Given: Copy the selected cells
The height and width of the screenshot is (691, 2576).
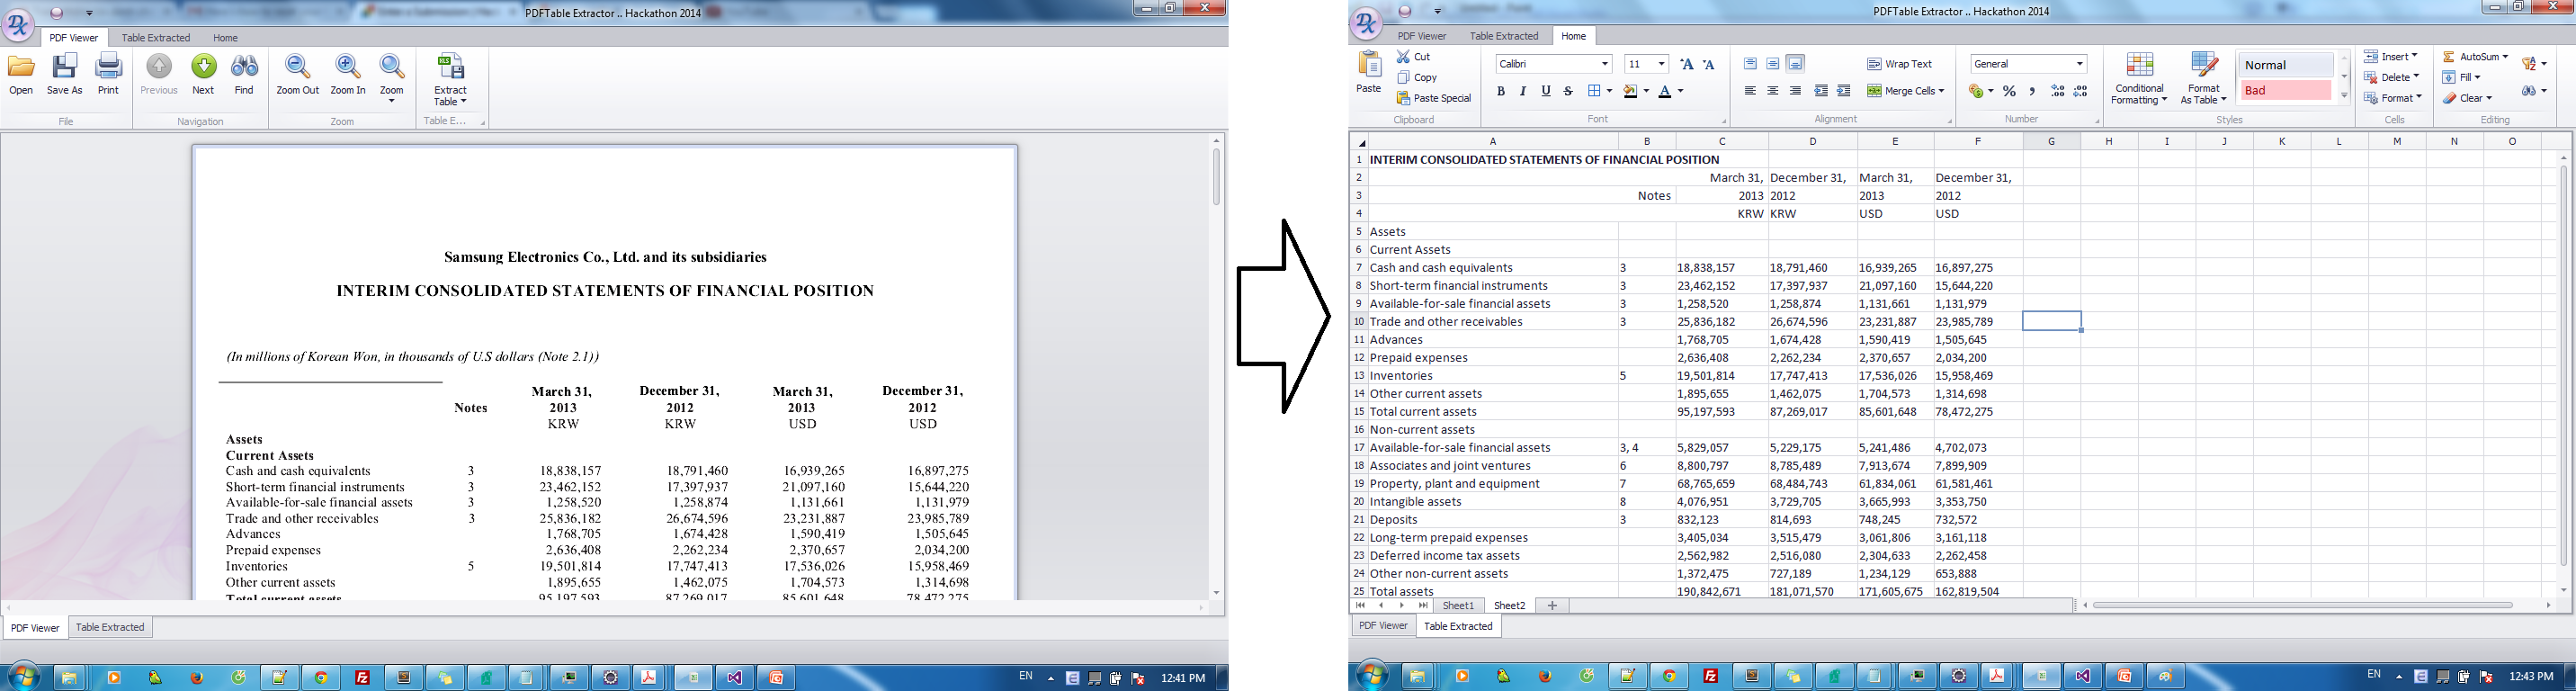Looking at the screenshot, I should pyautogui.click(x=1417, y=77).
